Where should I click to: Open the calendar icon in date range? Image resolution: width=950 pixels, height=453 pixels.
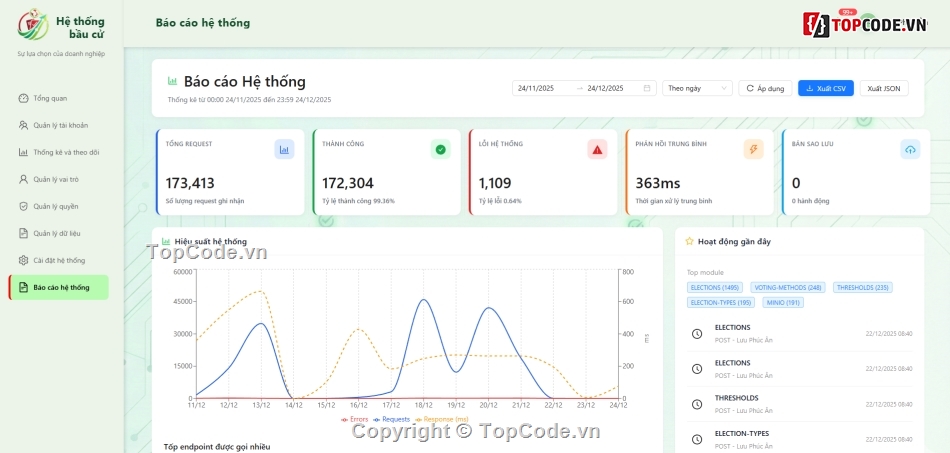click(646, 88)
